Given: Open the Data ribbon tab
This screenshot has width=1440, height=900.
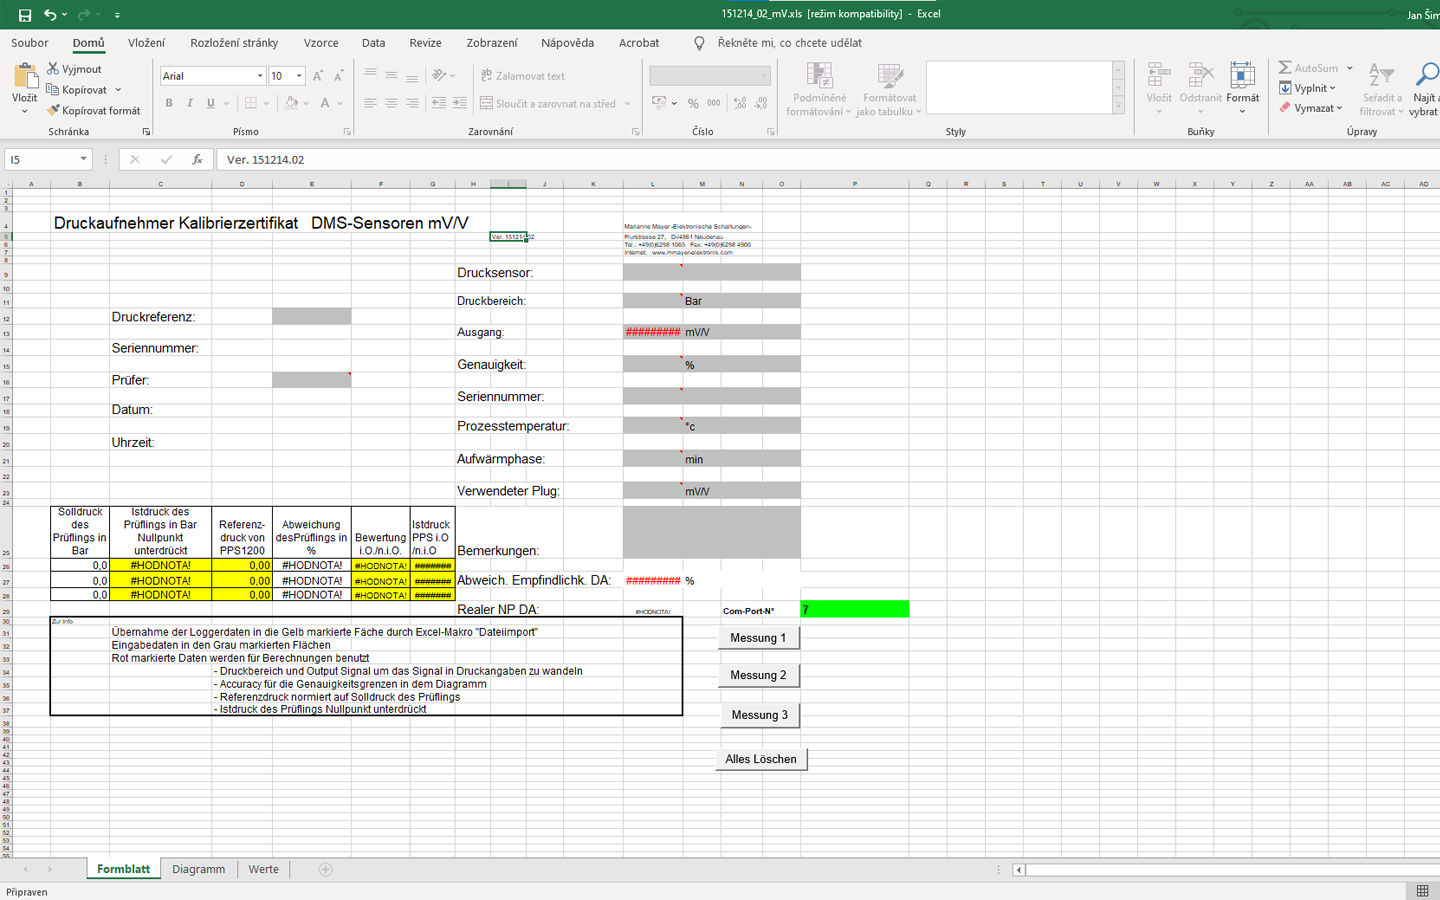Looking at the screenshot, I should [374, 43].
